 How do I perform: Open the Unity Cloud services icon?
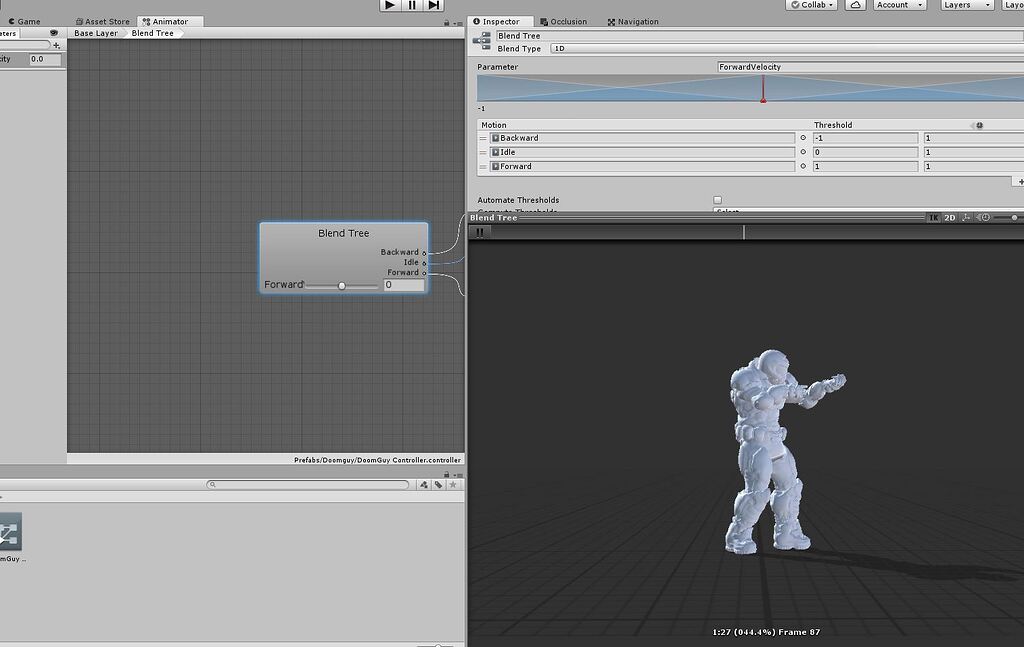click(x=855, y=4)
